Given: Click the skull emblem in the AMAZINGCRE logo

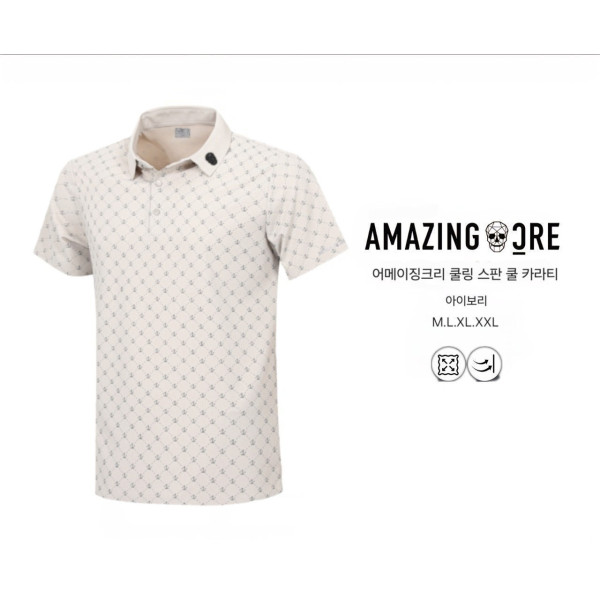Looking at the screenshot, I should (497, 236).
